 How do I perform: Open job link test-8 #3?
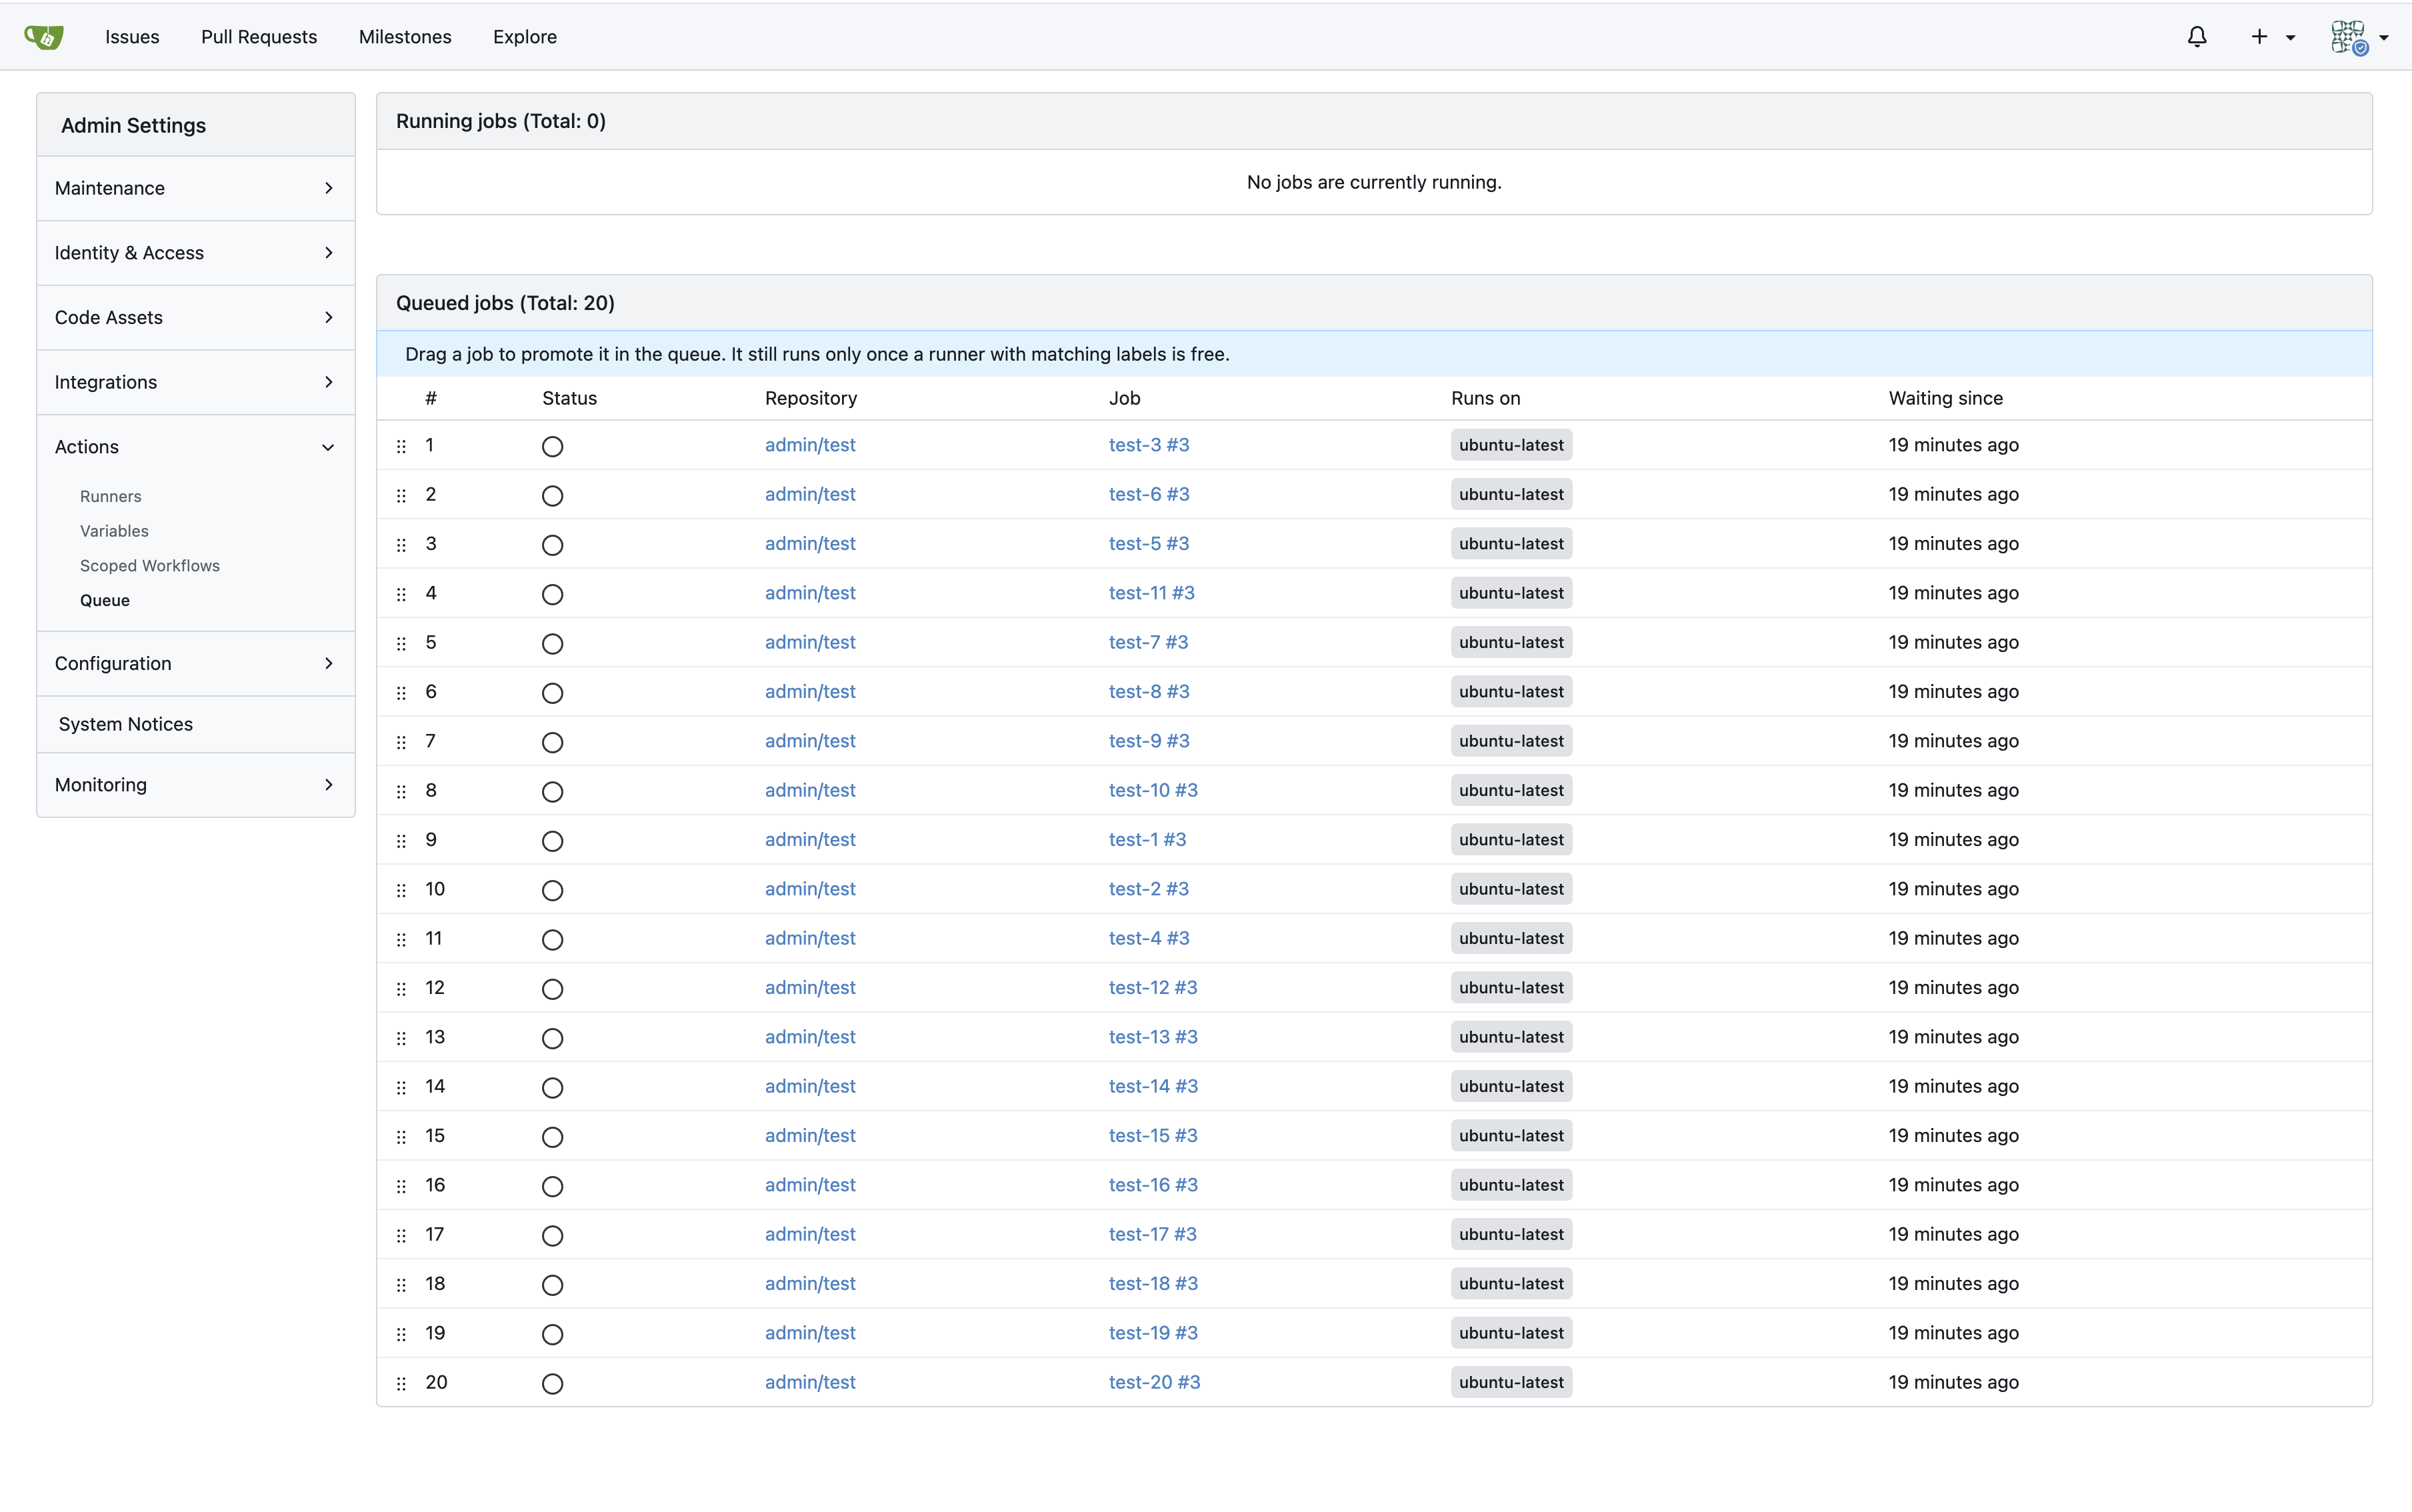coord(1149,692)
